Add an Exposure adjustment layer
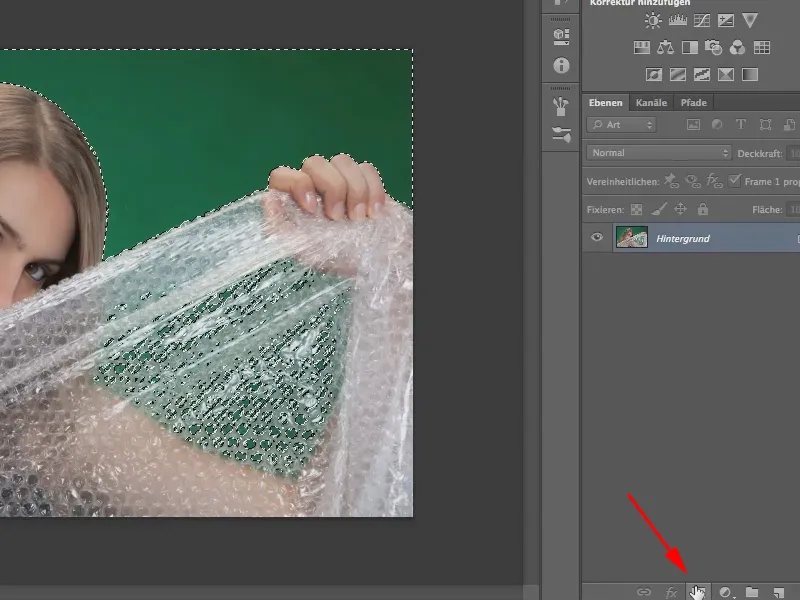This screenshot has width=800, height=600. 726,20
